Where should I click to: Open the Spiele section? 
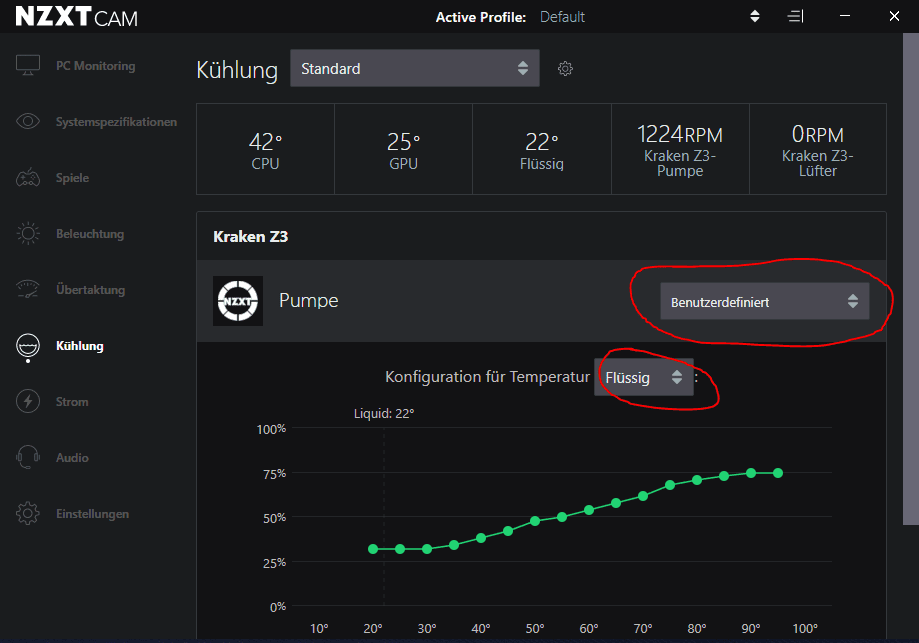point(73,178)
